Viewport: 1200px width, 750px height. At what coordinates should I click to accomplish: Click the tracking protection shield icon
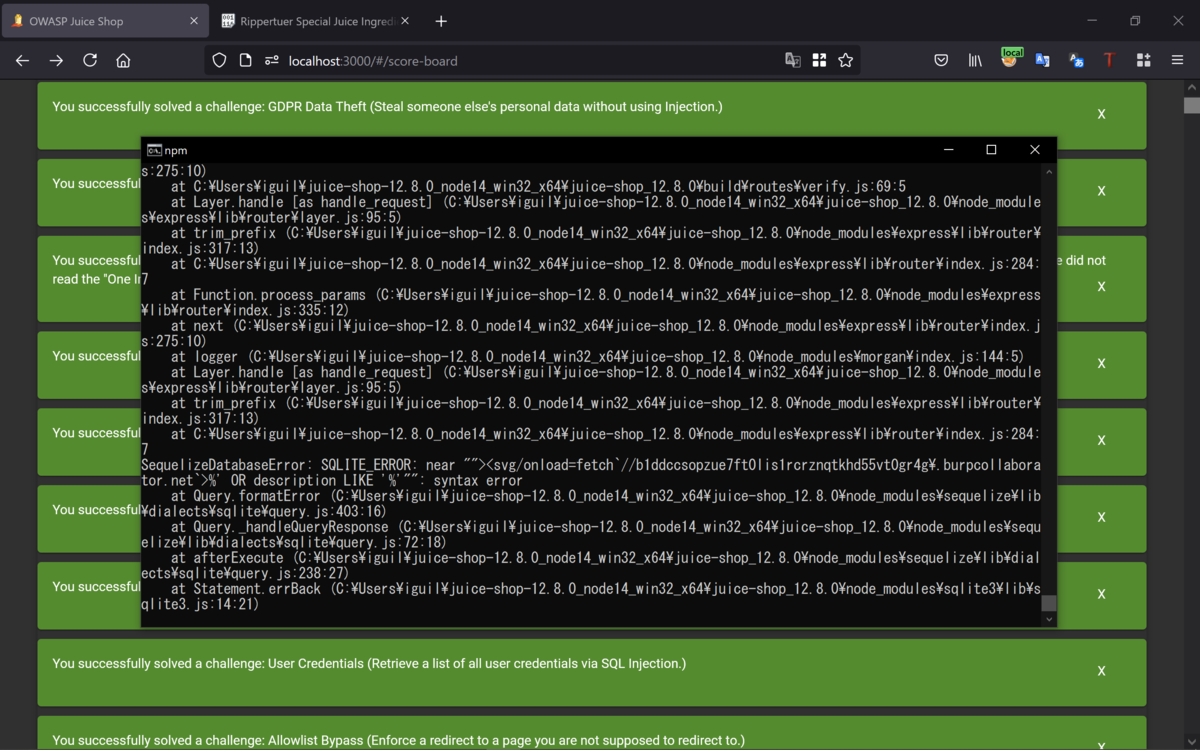tap(219, 60)
